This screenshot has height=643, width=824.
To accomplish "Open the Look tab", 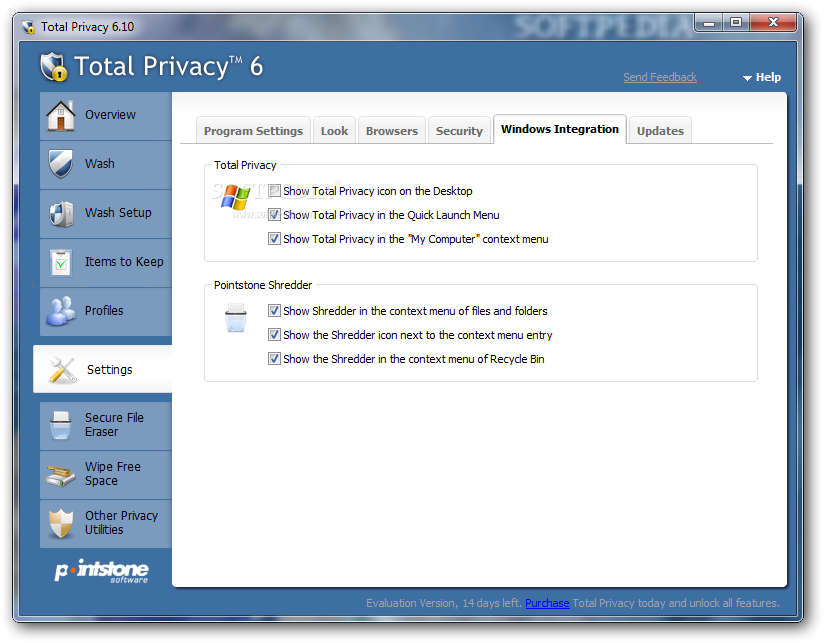I will 335,131.
